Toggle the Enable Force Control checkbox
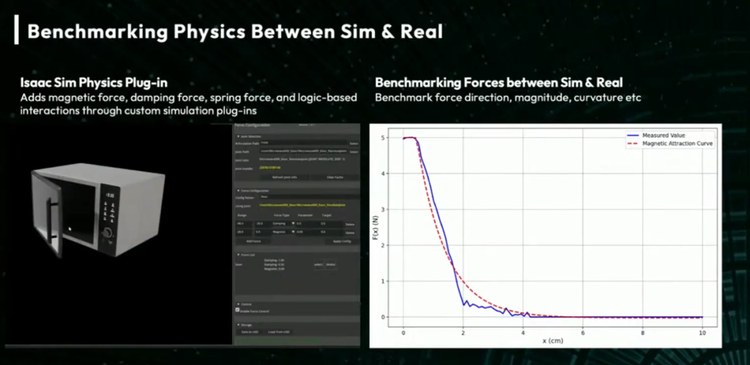This screenshot has height=365, width=750. click(x=238, y=310)
